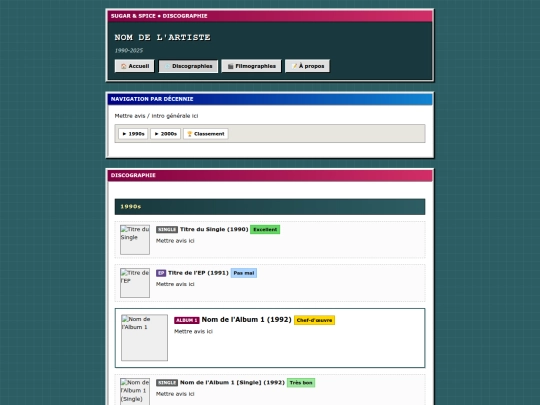This screenshot has height=405, width=540.
Task: Jump to the 1990s decade
Action: (x=133, y=134)
